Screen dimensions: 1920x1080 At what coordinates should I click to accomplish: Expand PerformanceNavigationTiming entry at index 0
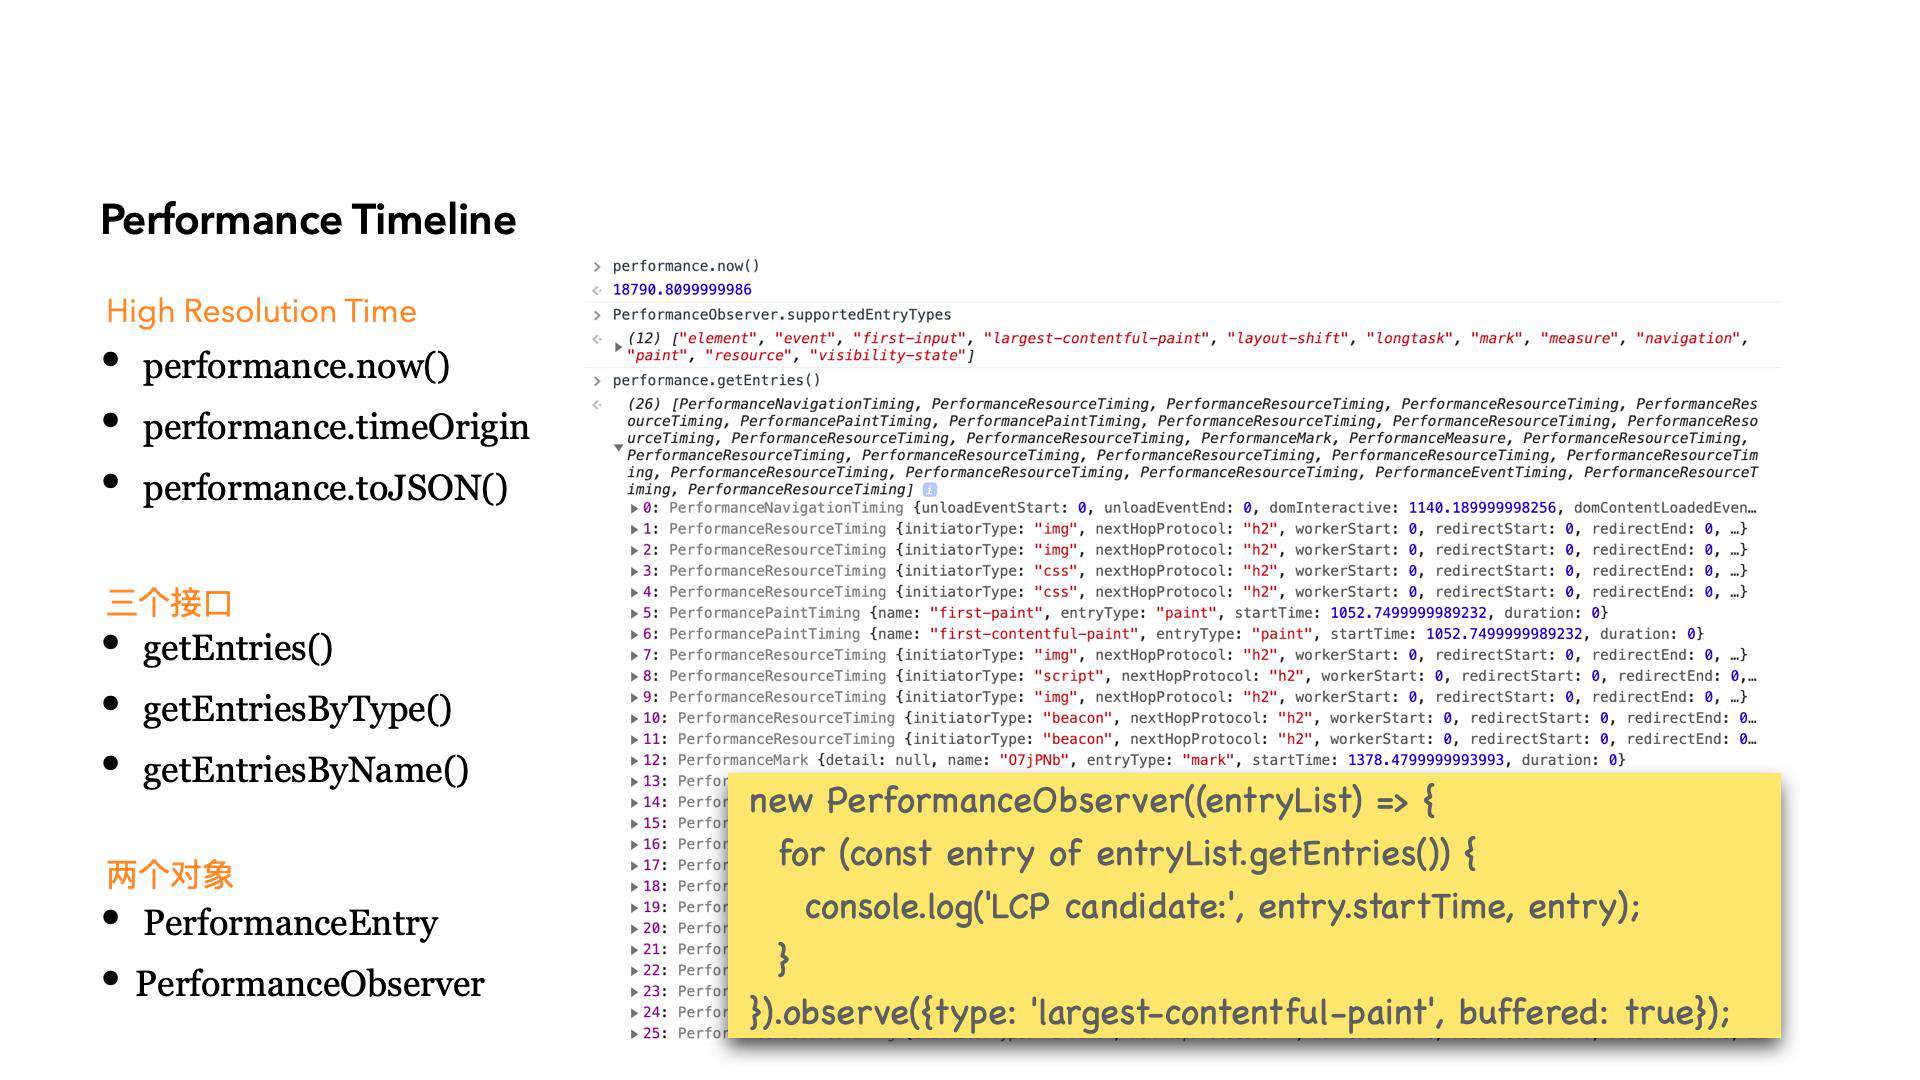click(x=617, y=506)
